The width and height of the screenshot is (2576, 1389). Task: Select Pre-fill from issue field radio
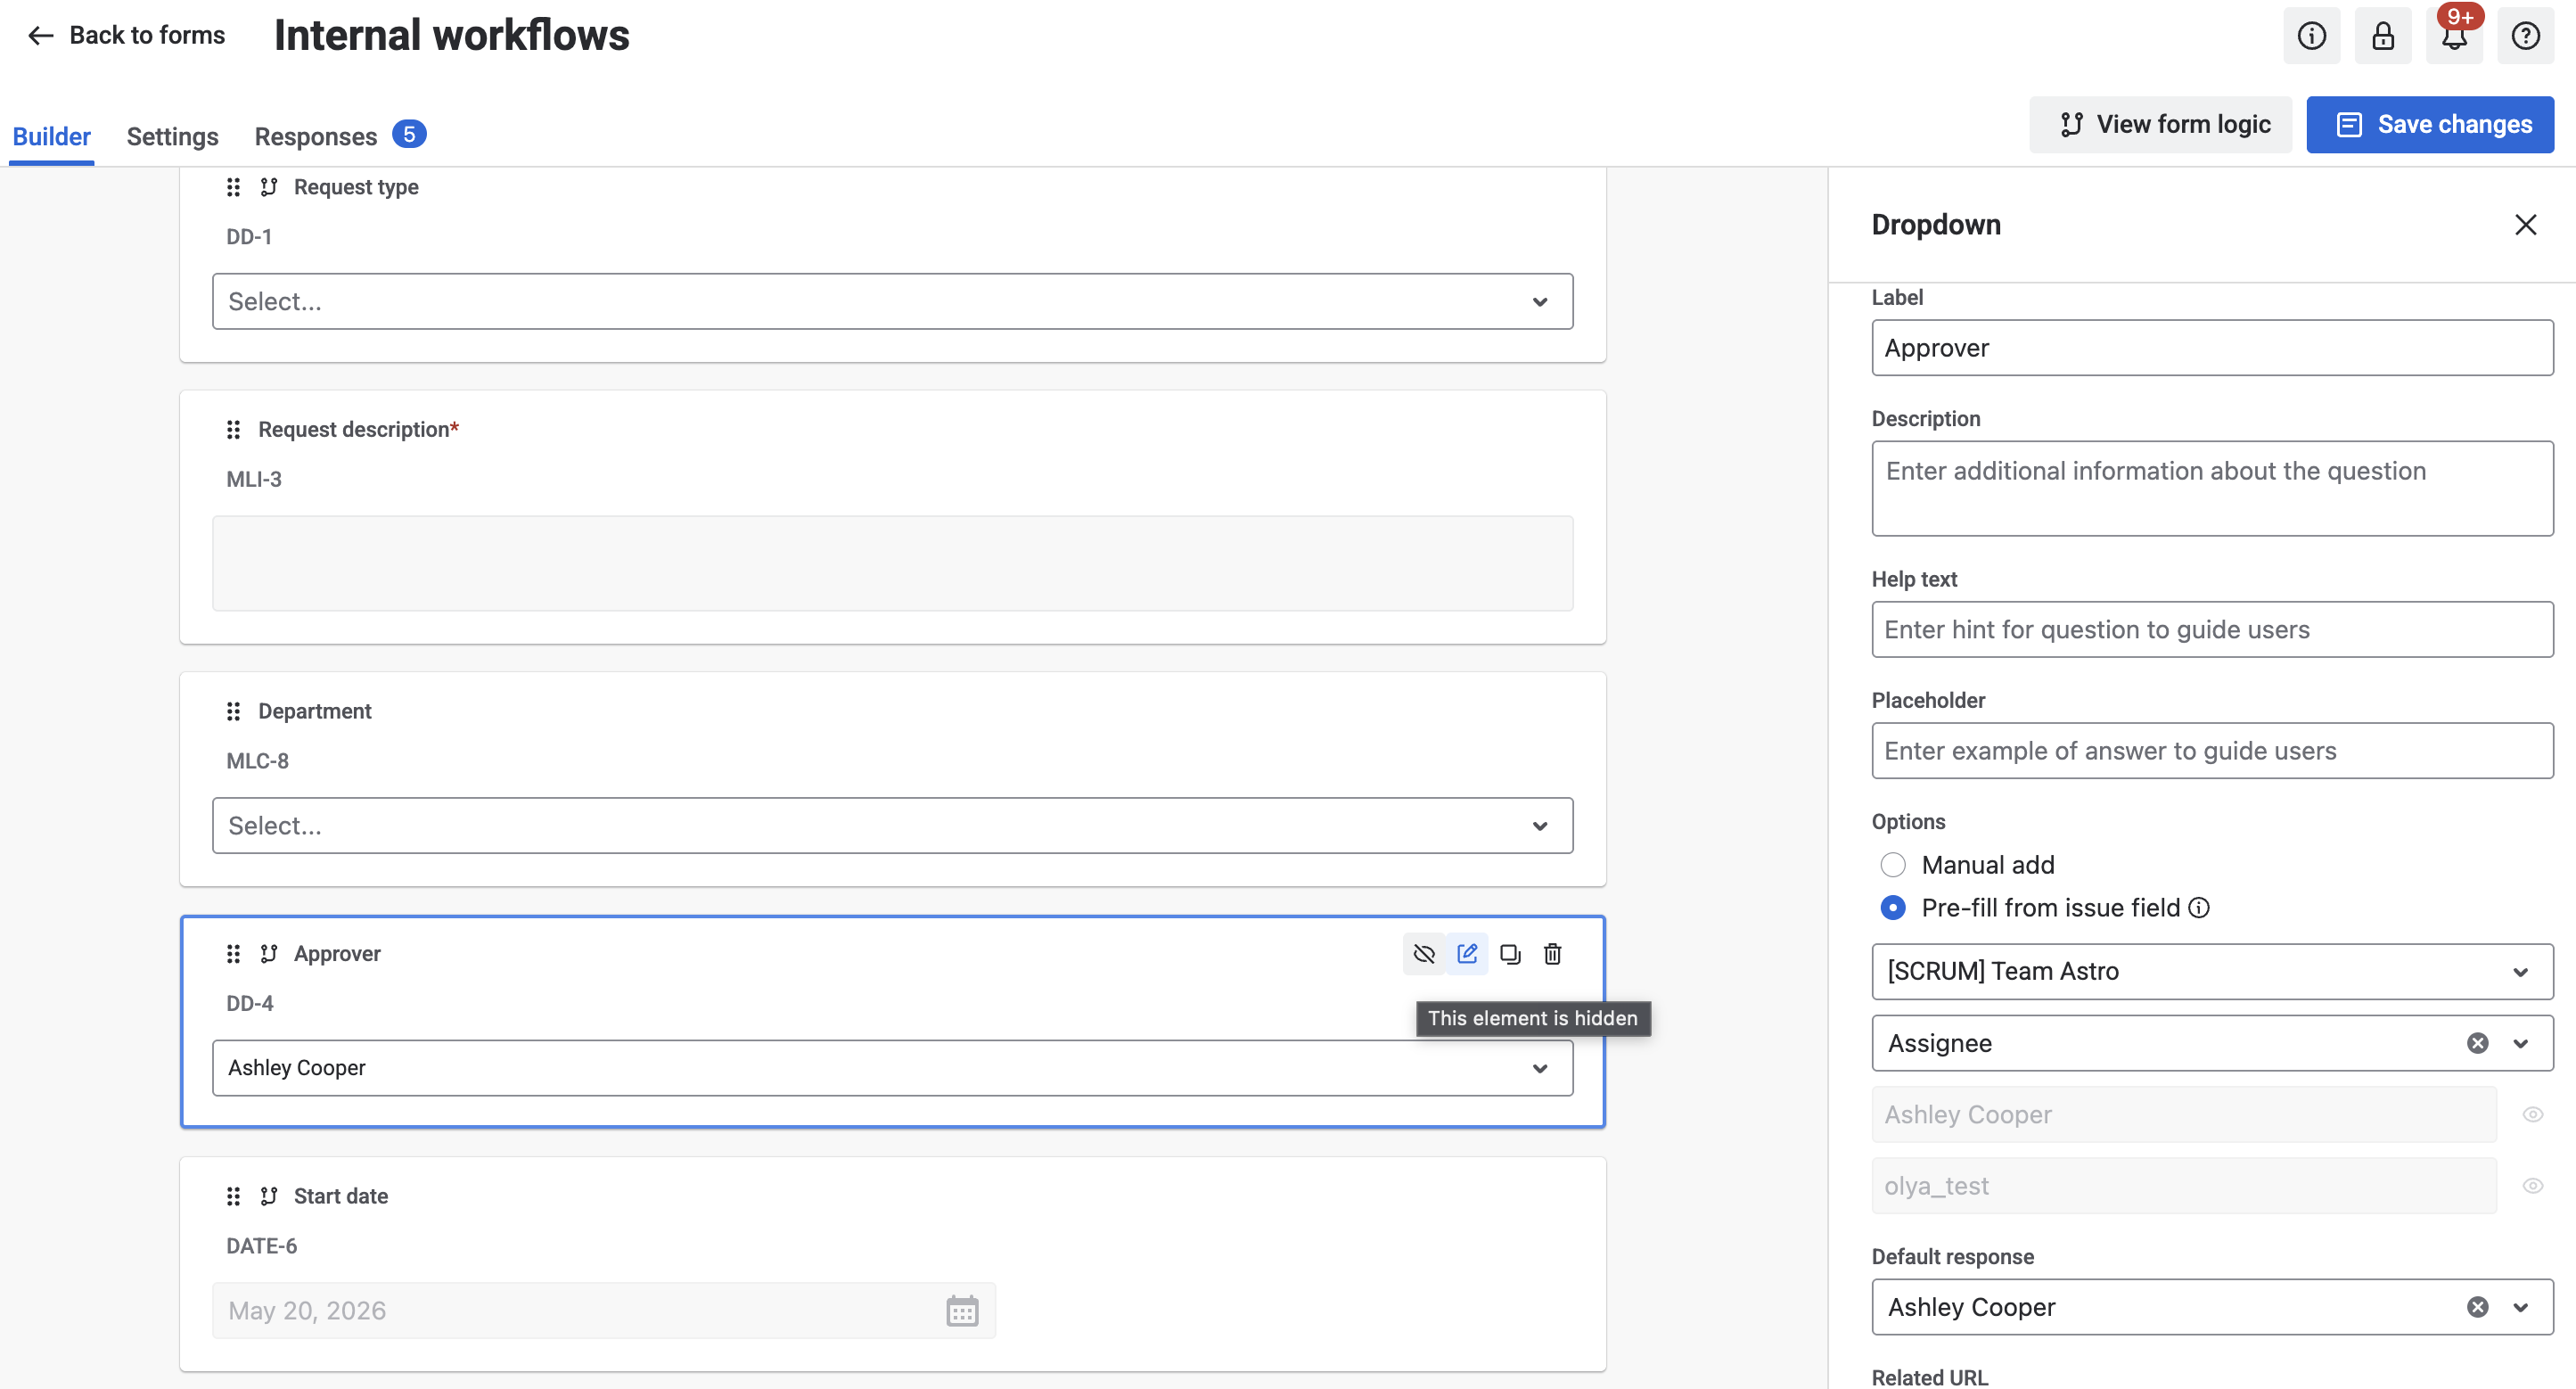click(1892, 908)
